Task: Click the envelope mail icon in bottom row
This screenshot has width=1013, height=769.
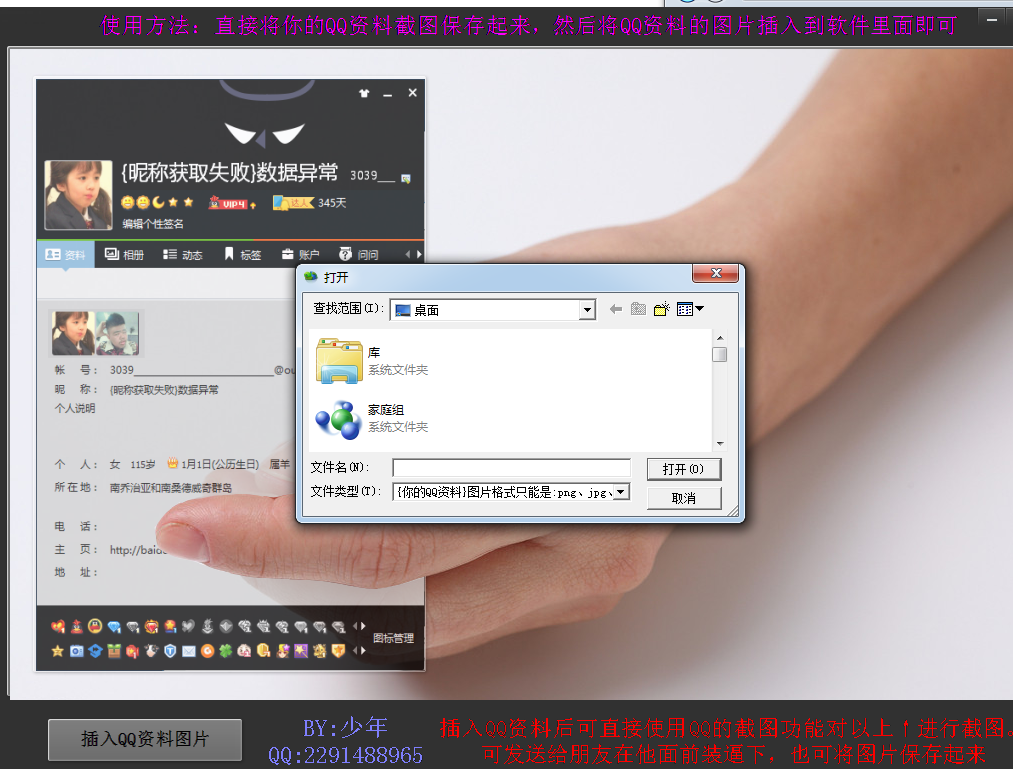Action: 189,651
